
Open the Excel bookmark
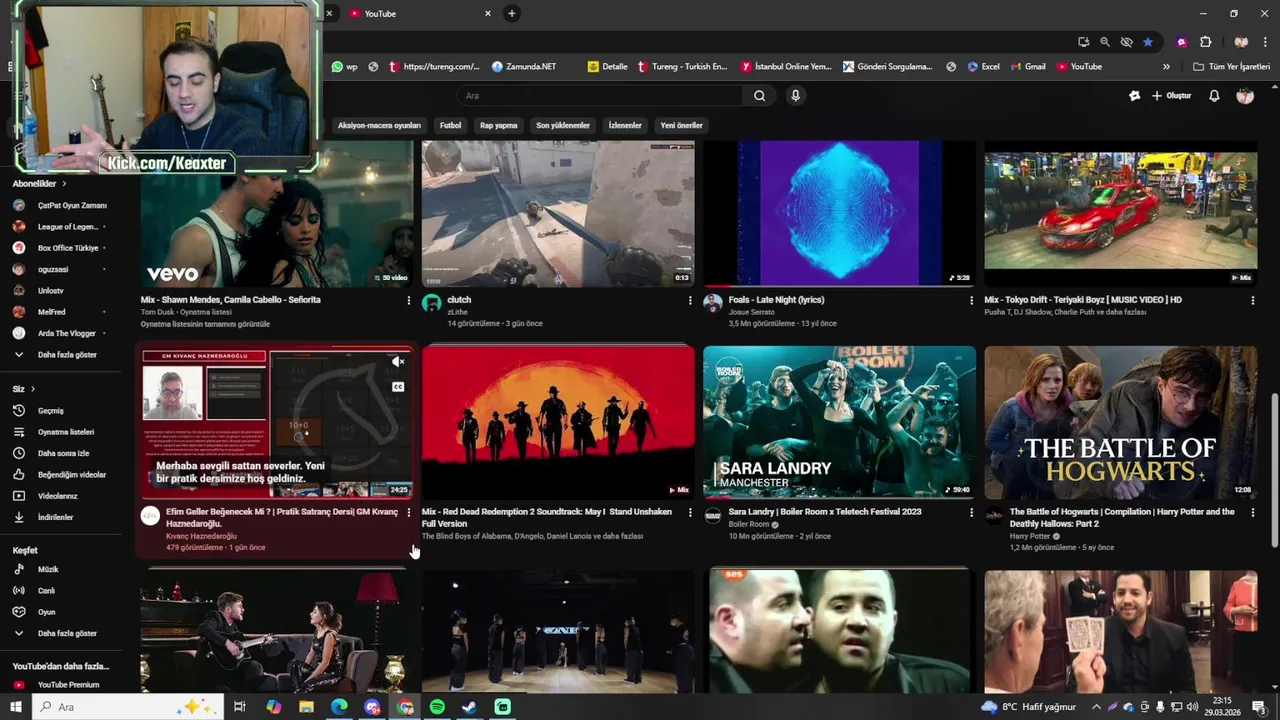[983, 67]
